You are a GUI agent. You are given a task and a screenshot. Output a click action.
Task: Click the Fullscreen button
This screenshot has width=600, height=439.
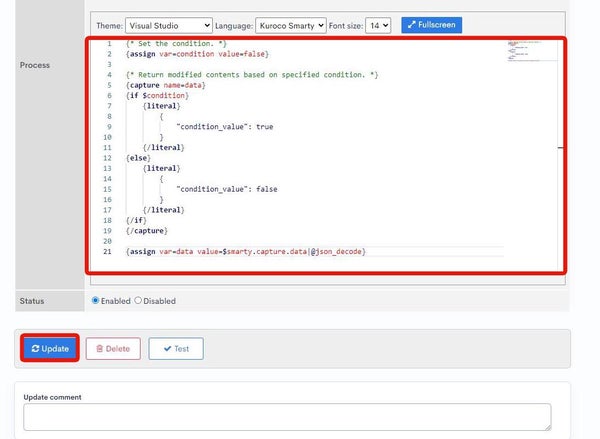[x=431, y=25]
